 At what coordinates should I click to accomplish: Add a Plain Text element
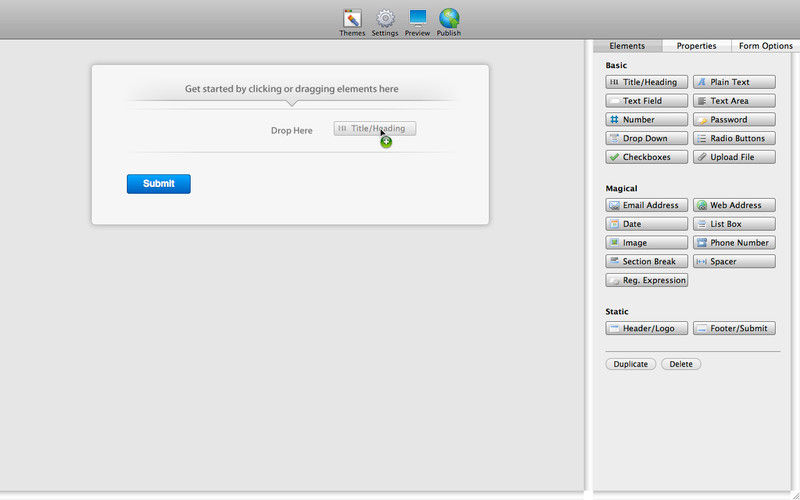(734, 82)
